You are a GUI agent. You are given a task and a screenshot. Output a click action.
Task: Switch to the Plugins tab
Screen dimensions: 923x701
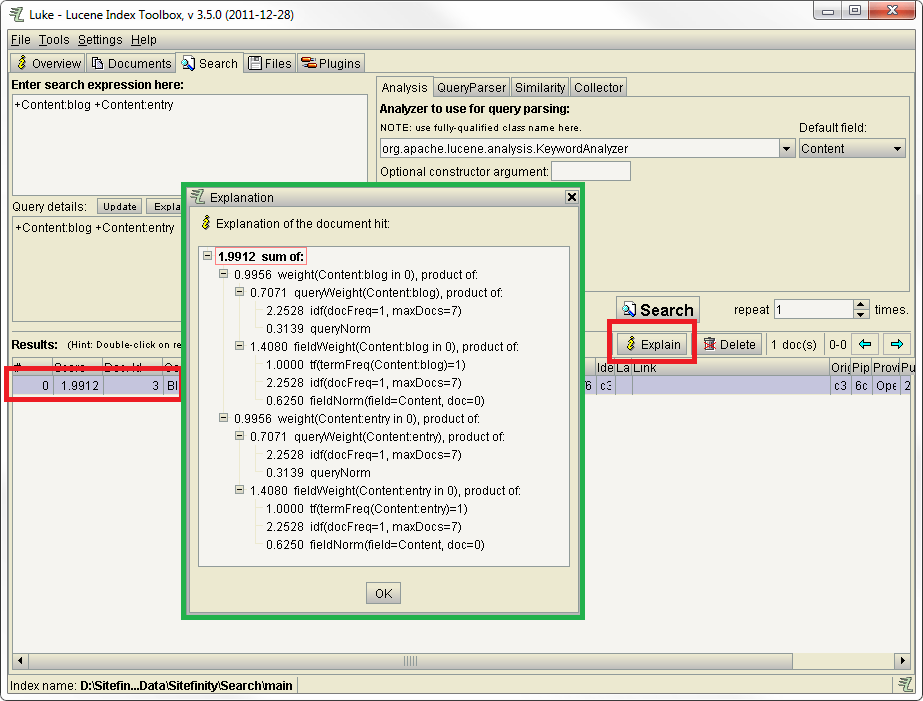[x=331, y=63]
